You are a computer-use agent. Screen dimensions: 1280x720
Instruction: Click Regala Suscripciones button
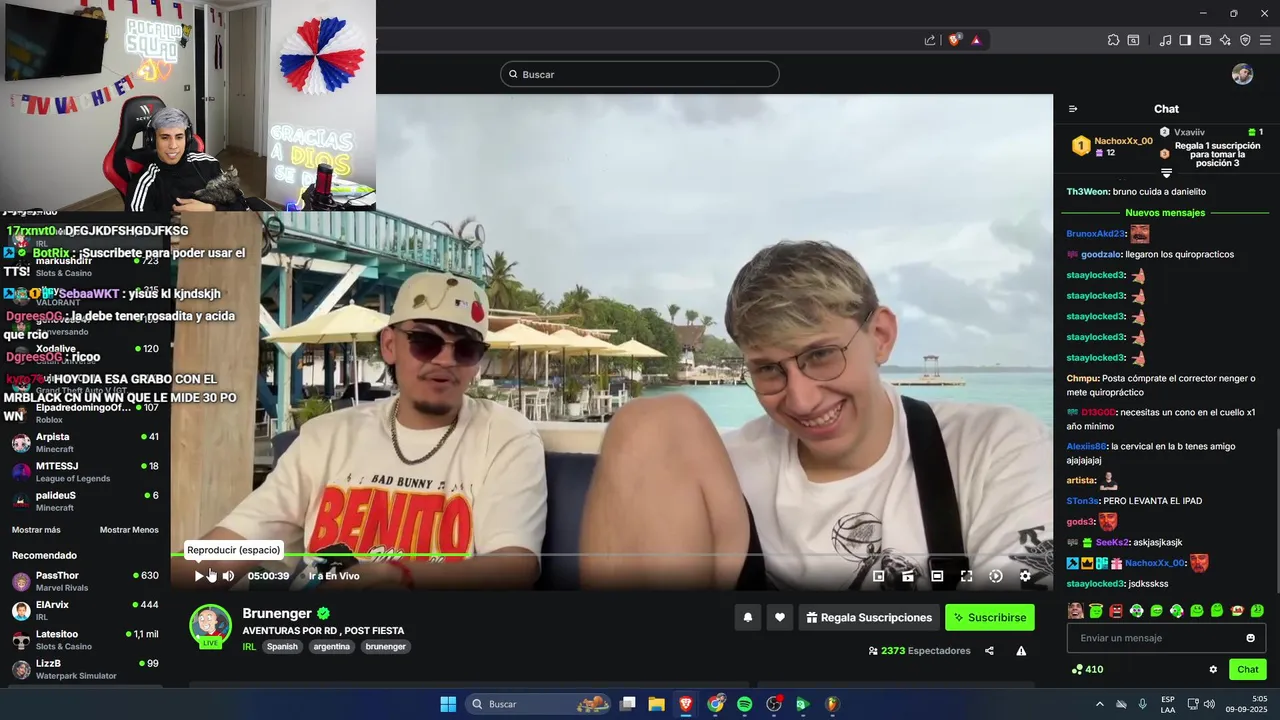(868, 618)
